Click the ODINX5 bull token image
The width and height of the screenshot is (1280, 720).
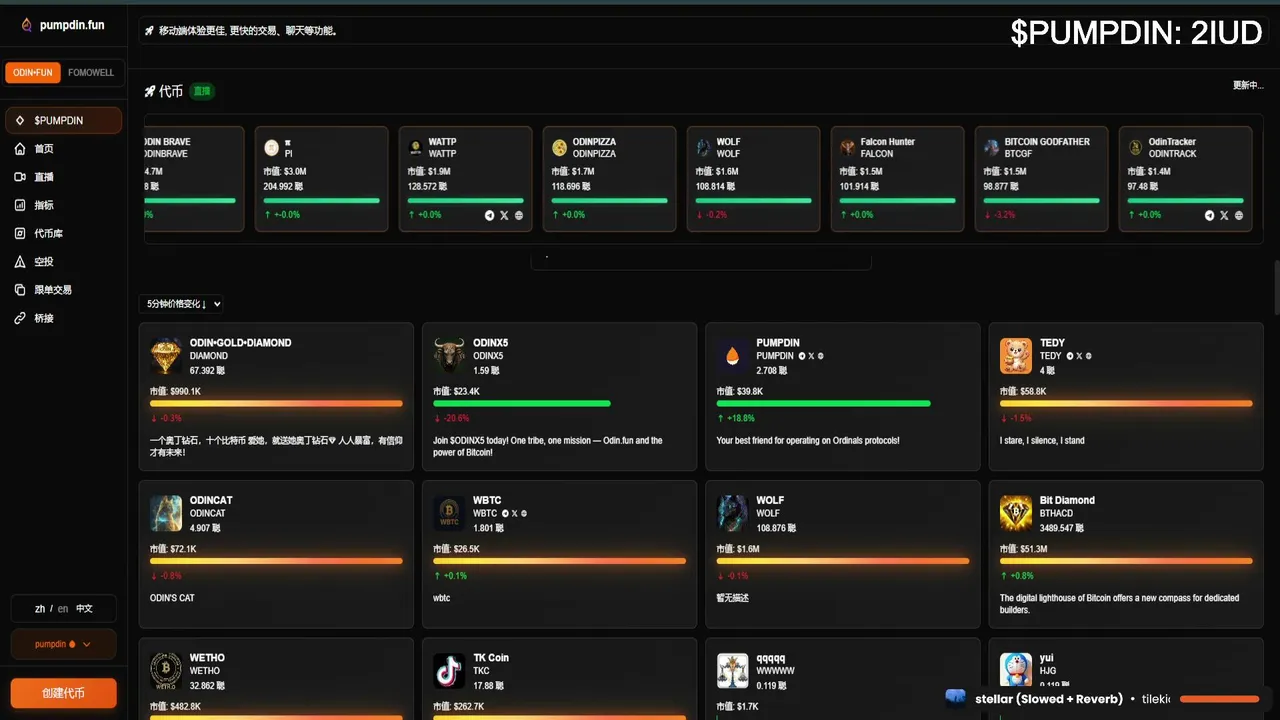click(449, 356)
